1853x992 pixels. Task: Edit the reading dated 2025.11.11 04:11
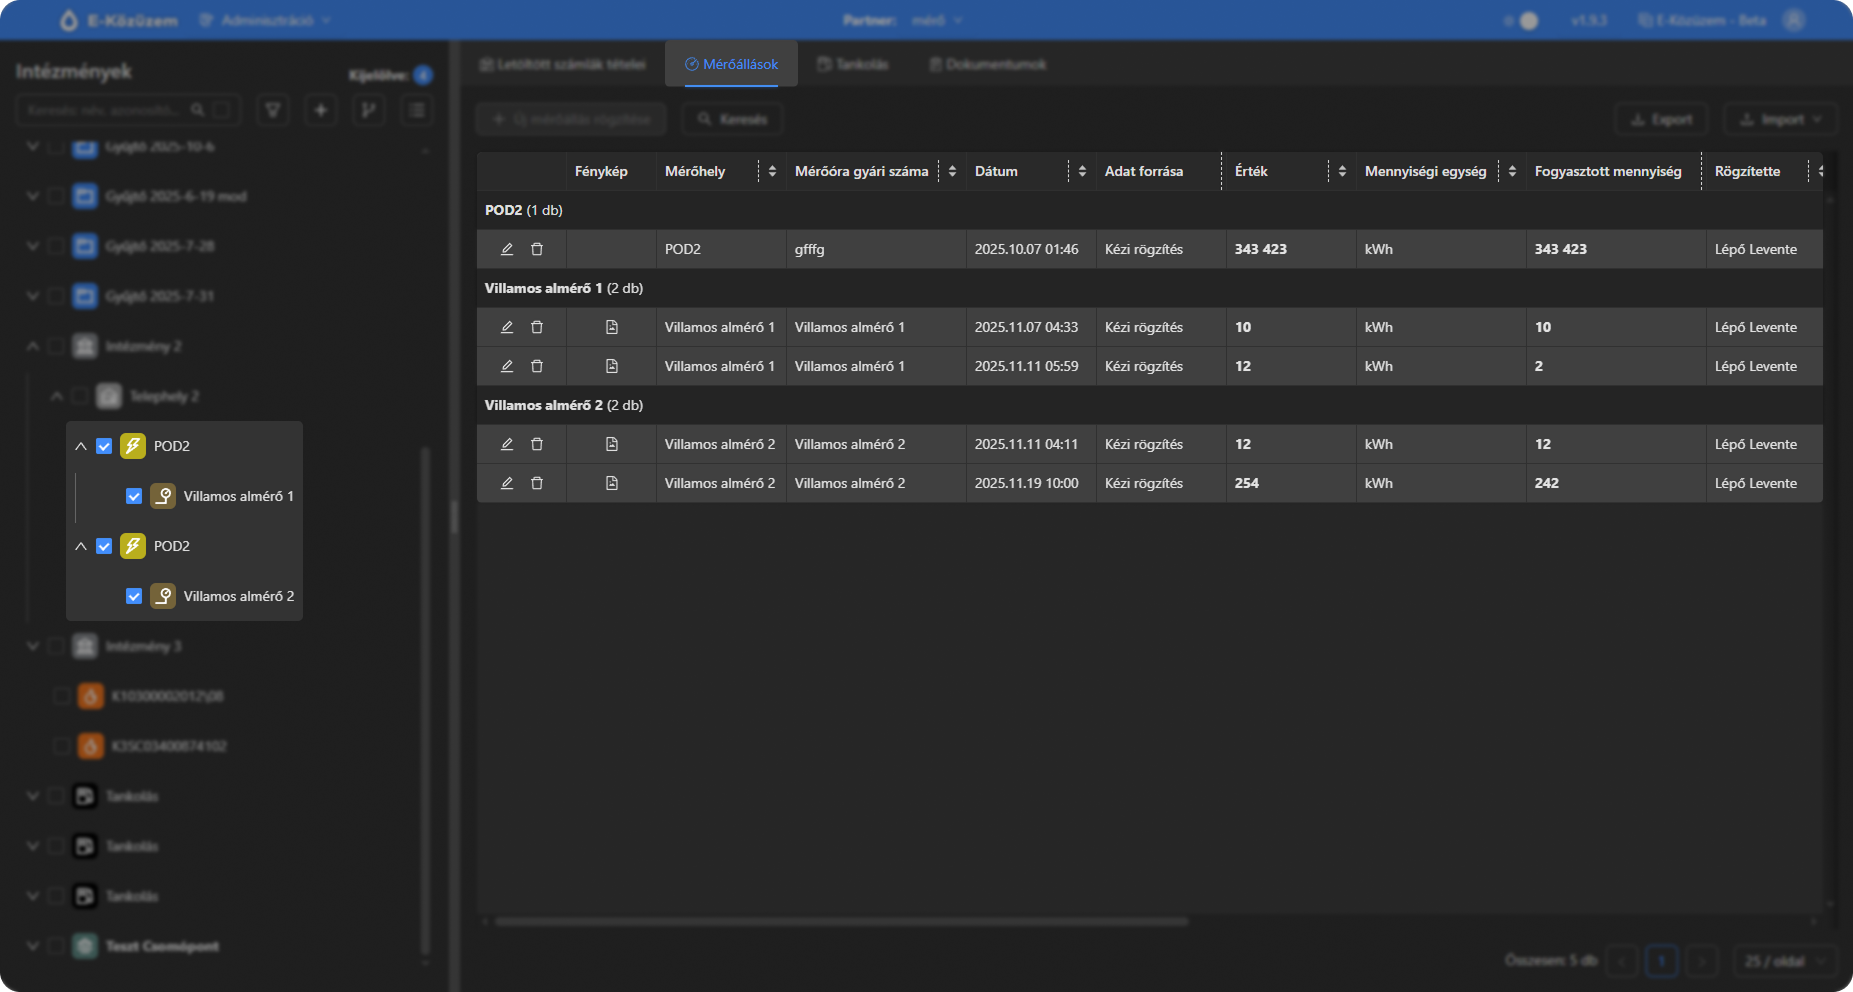pos(507,444)
